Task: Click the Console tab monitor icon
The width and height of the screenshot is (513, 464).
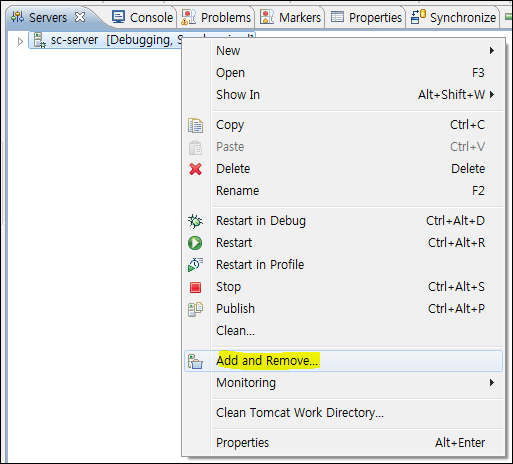Action: (118, 17)
